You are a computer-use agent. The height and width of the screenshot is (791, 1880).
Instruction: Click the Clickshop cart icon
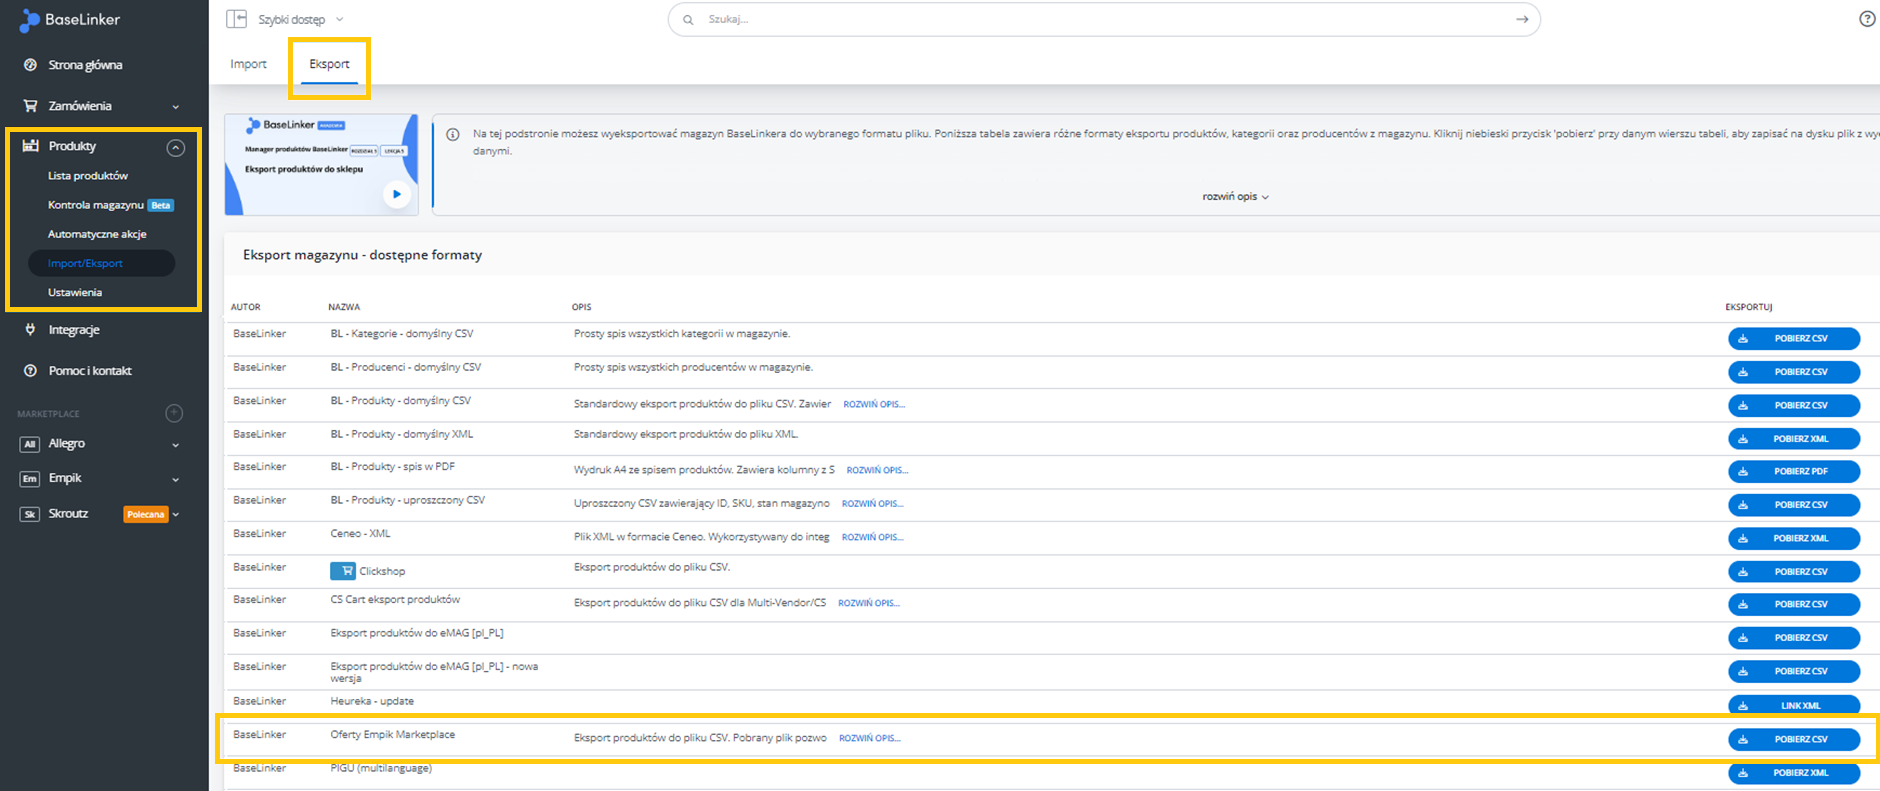(x=343, y=571)
